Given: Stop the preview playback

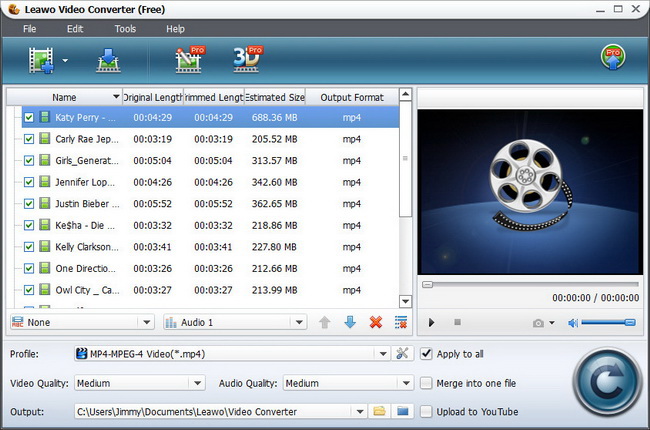Looking at the screenshot, I should [x=457, y=322].
